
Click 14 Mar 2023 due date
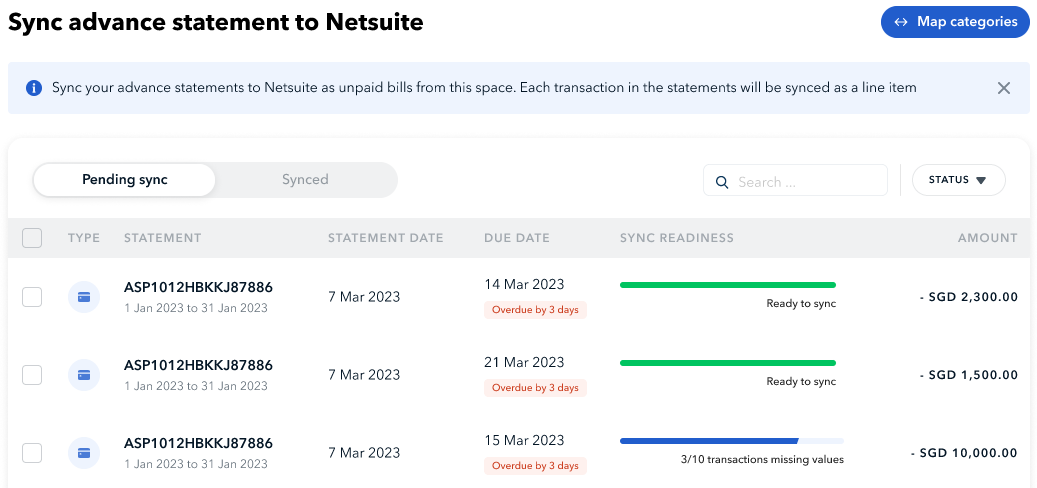[524, 284]
